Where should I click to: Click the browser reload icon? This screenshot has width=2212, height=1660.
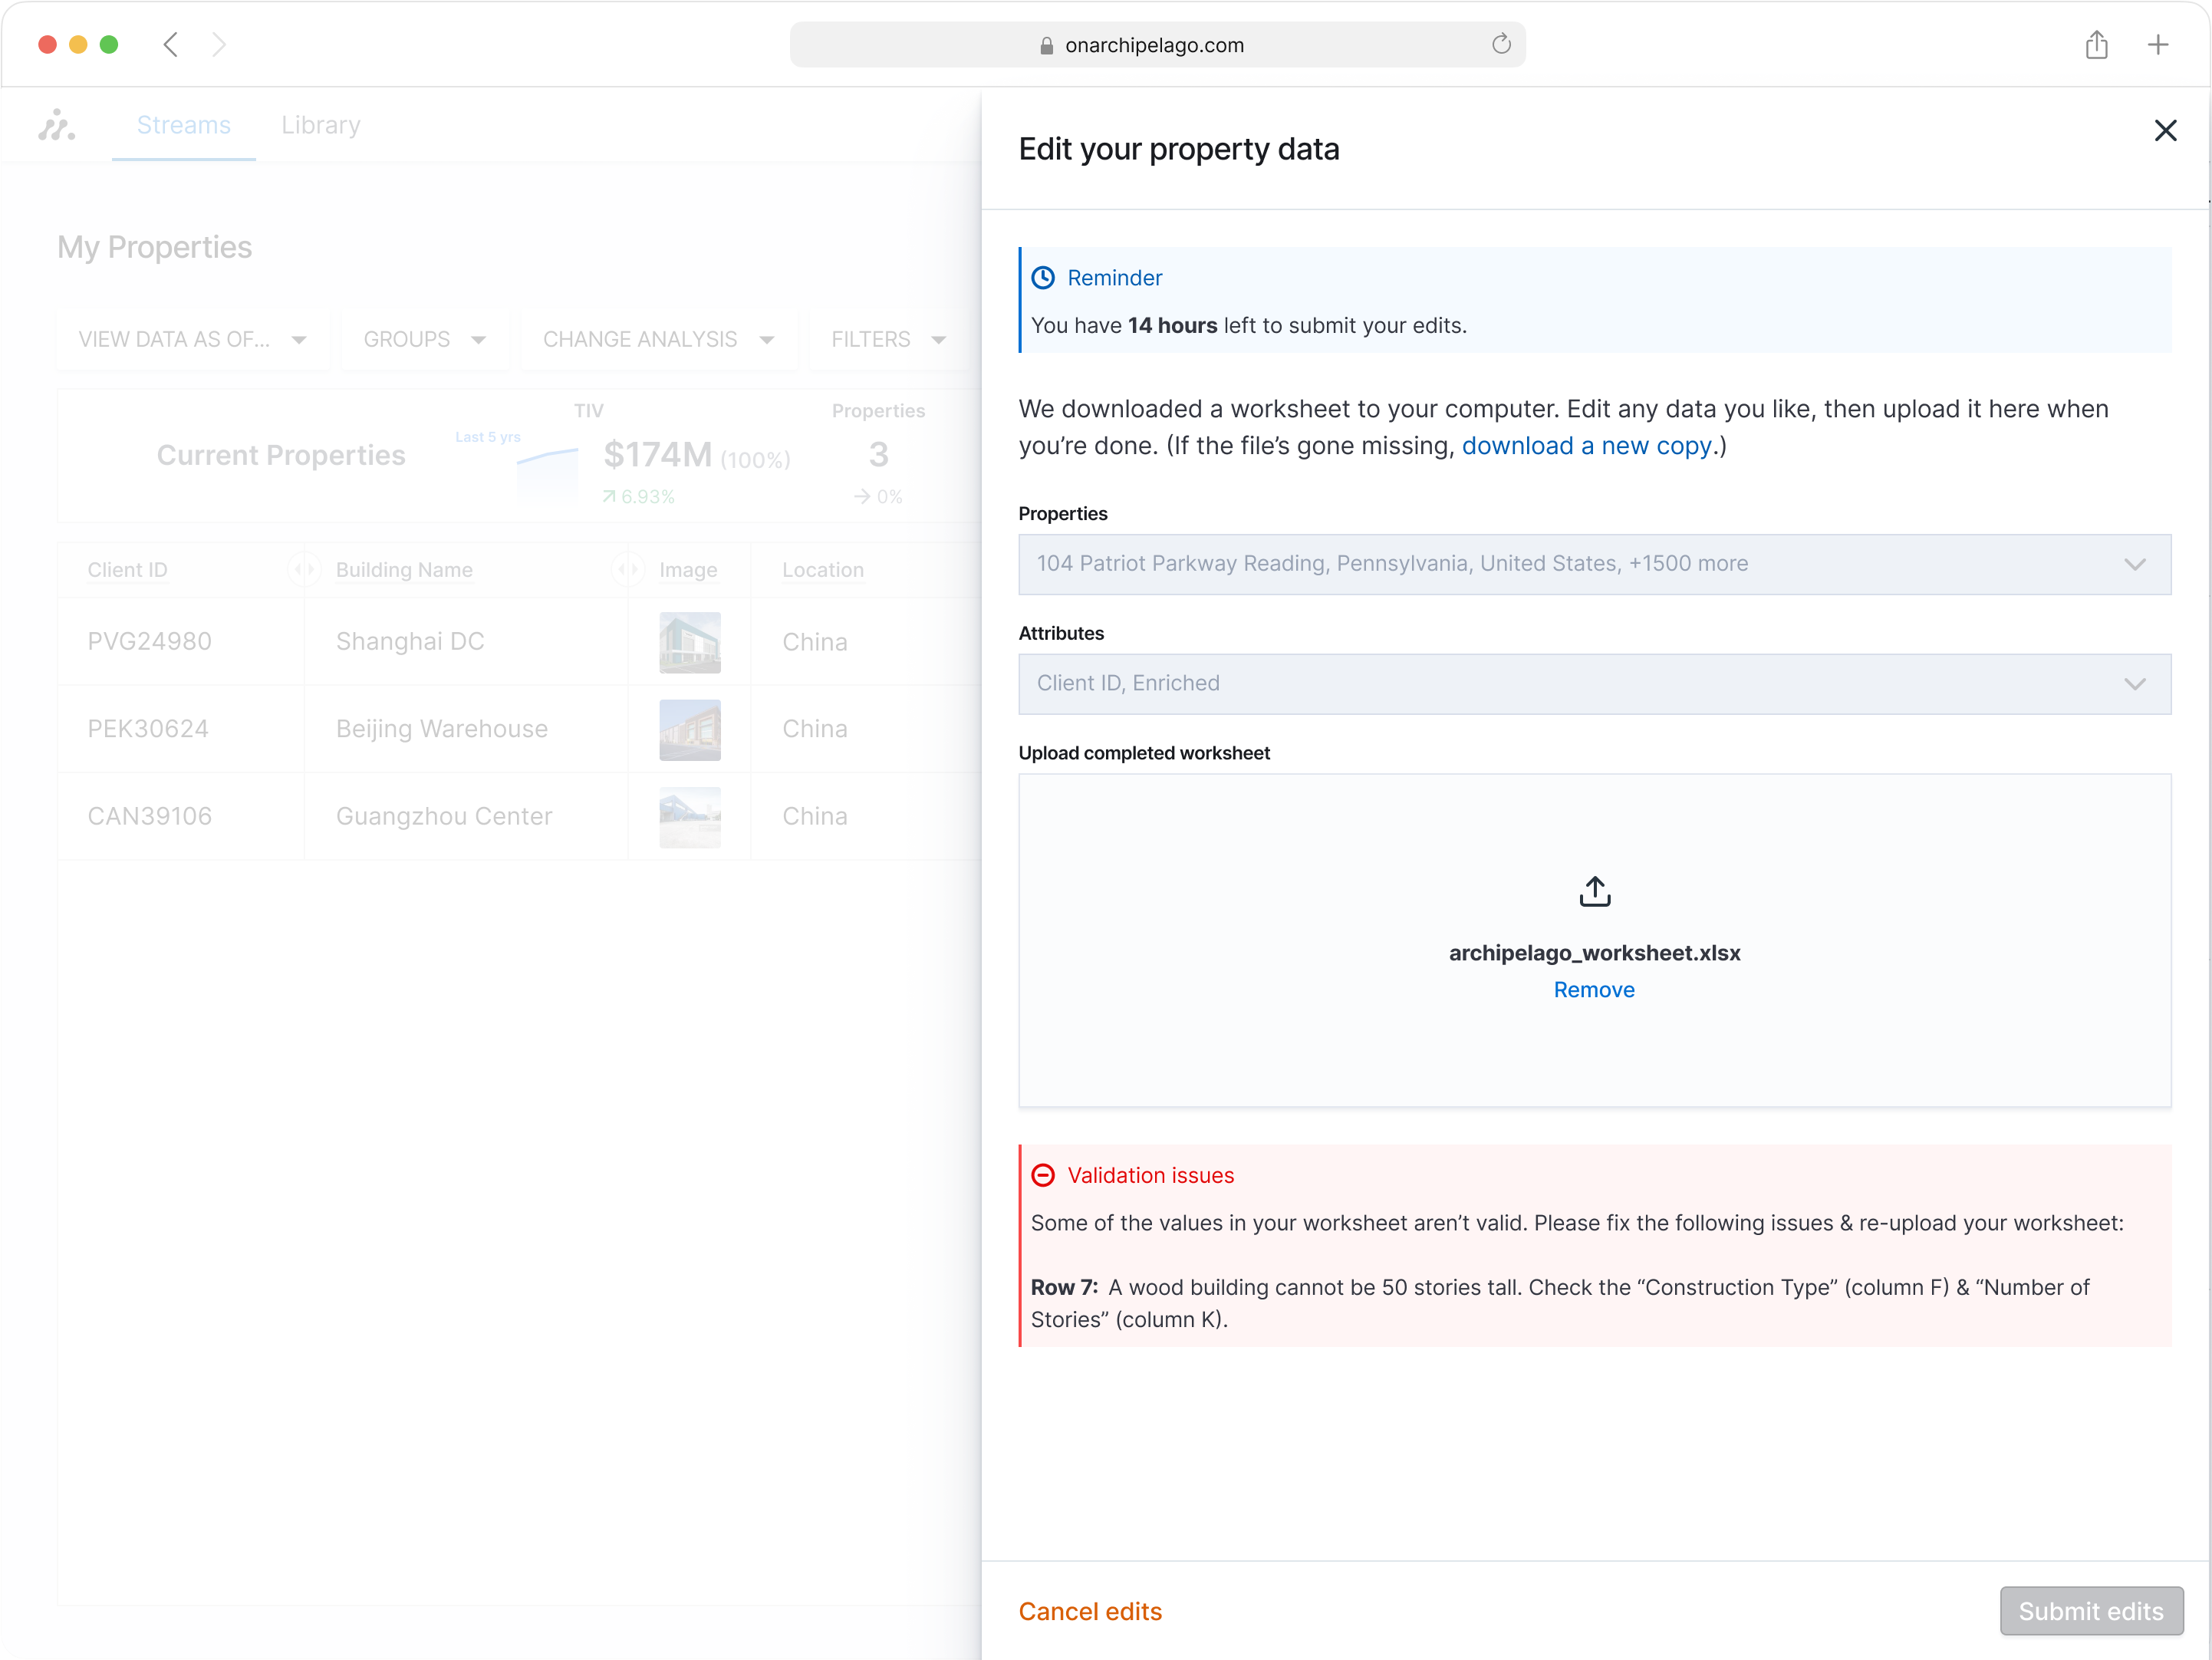[x=1500, y=45]
